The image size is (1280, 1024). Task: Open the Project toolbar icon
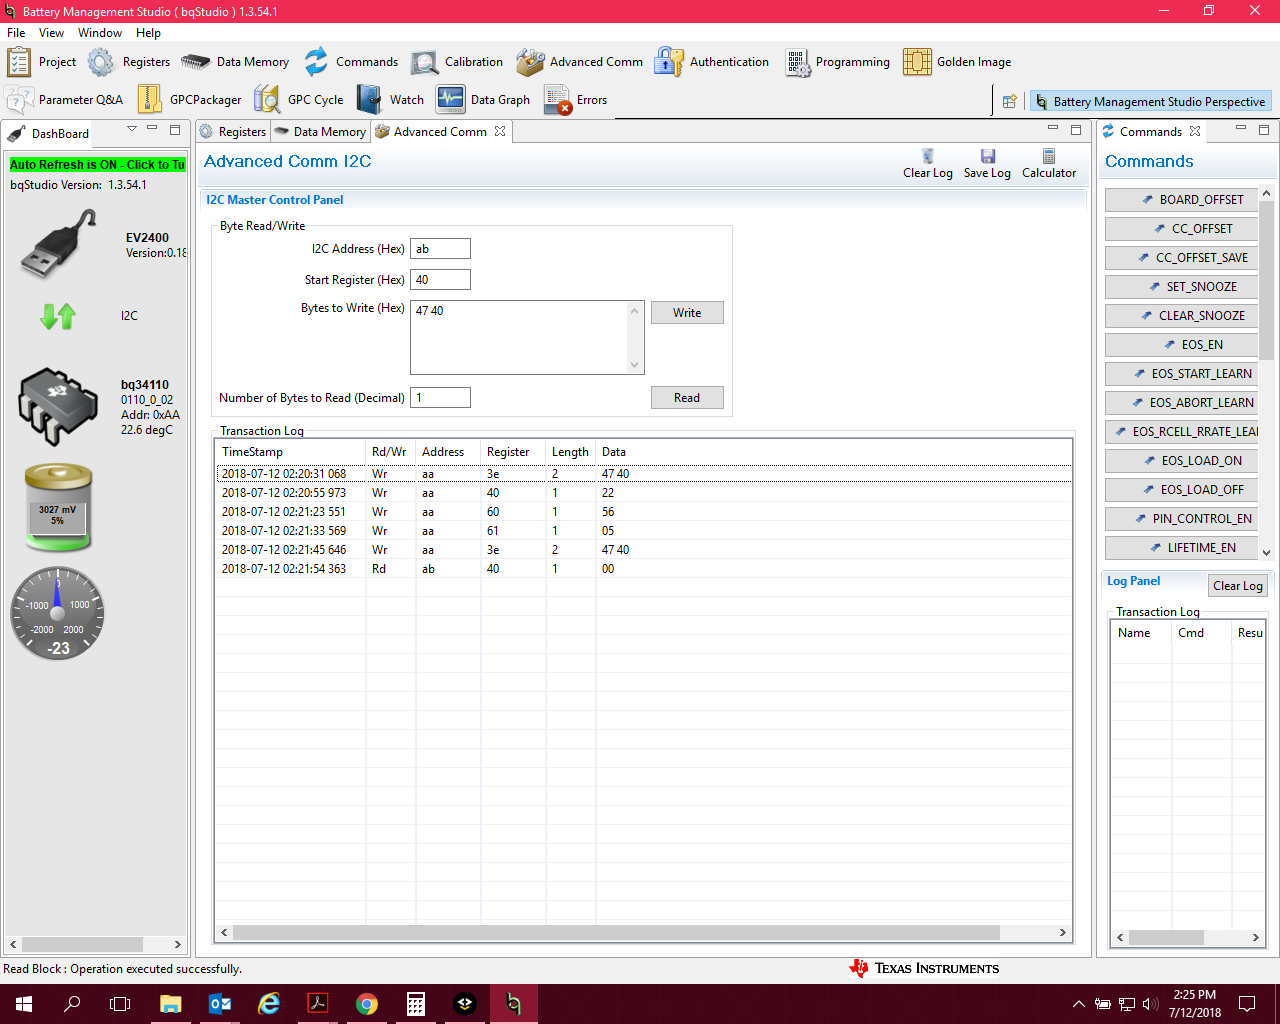[x=19, y=62]
